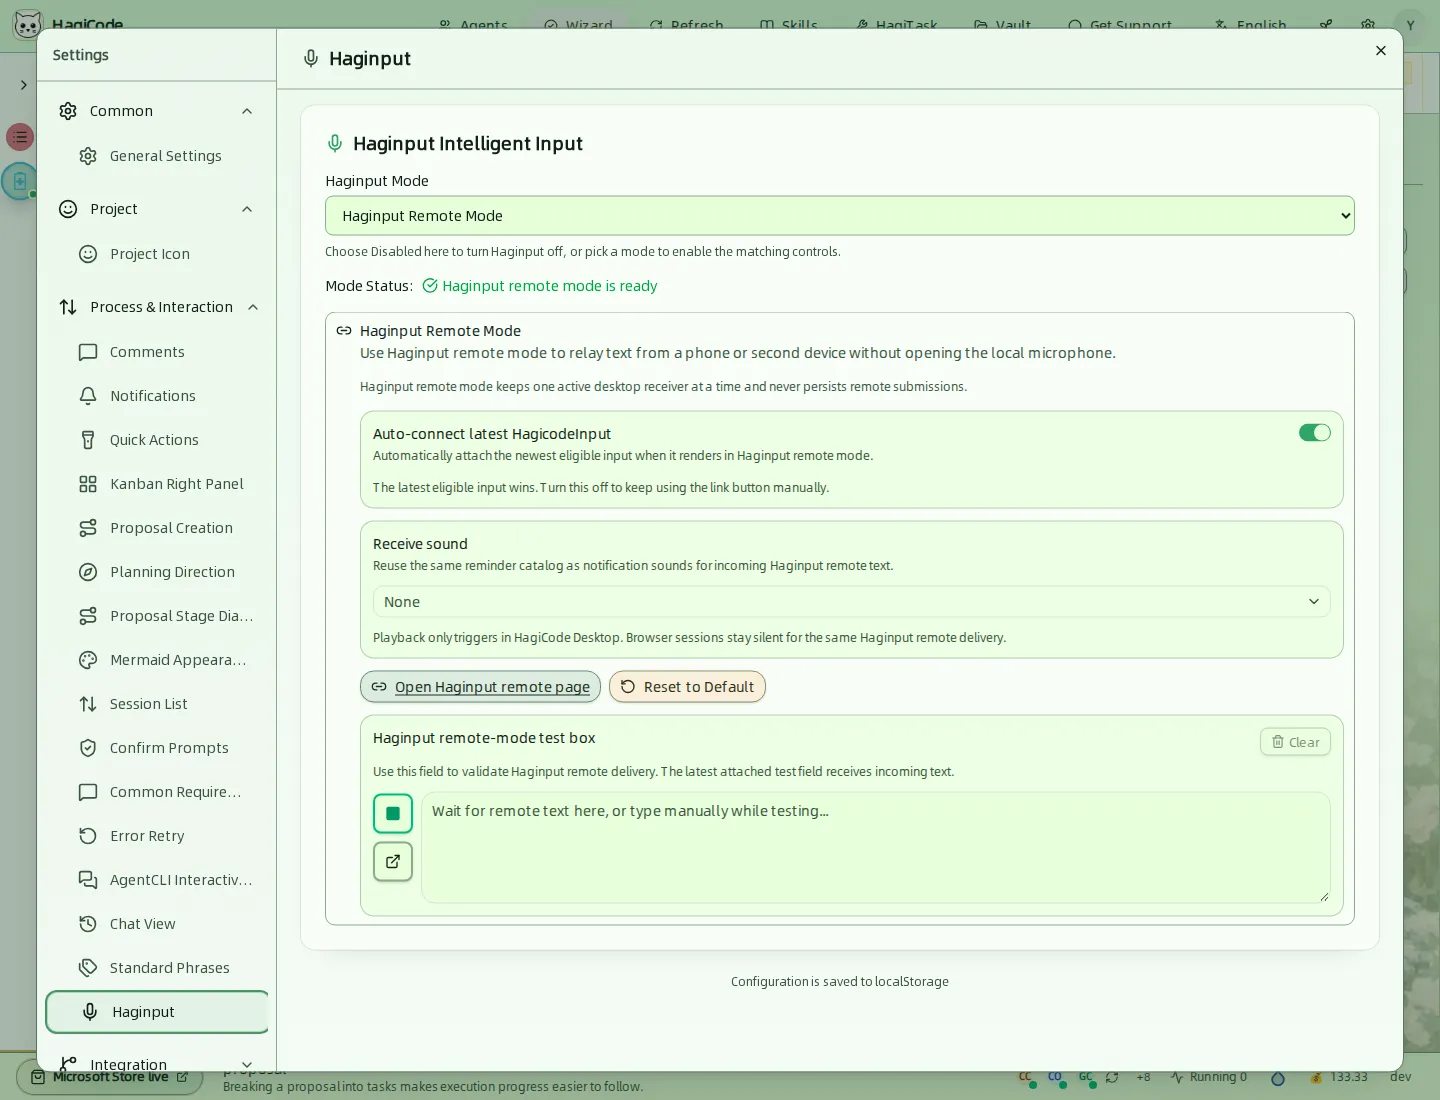Click the General Settings gear icon
The width and height of the screenshot is (1440, 1100).
(88, 156)
